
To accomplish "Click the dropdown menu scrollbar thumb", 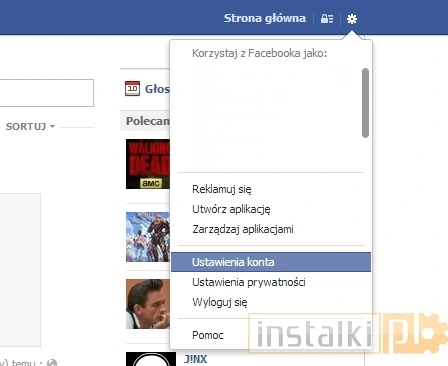I will click(365, 103).
